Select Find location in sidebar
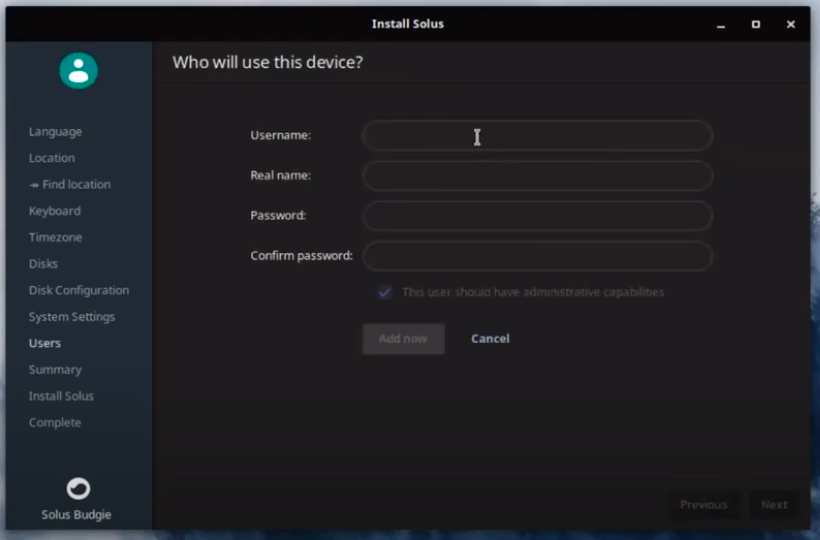The image size is (820, 540). click(70, 185)
